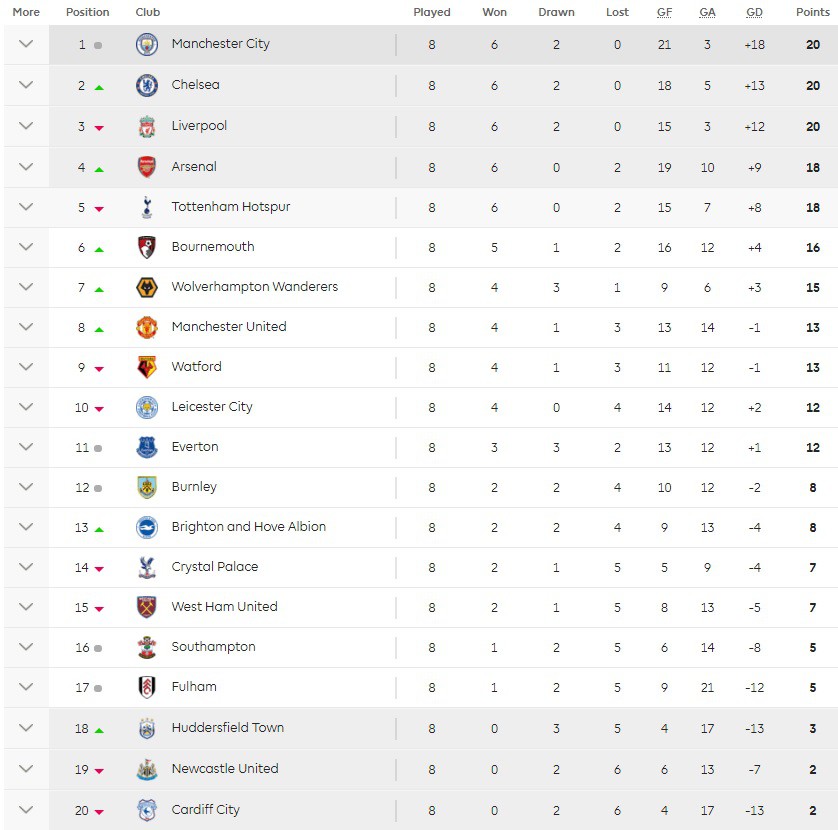This screenshot has width=838, height=830.
Task: Click the Chelsea club badge
Action: click(147, 86)
